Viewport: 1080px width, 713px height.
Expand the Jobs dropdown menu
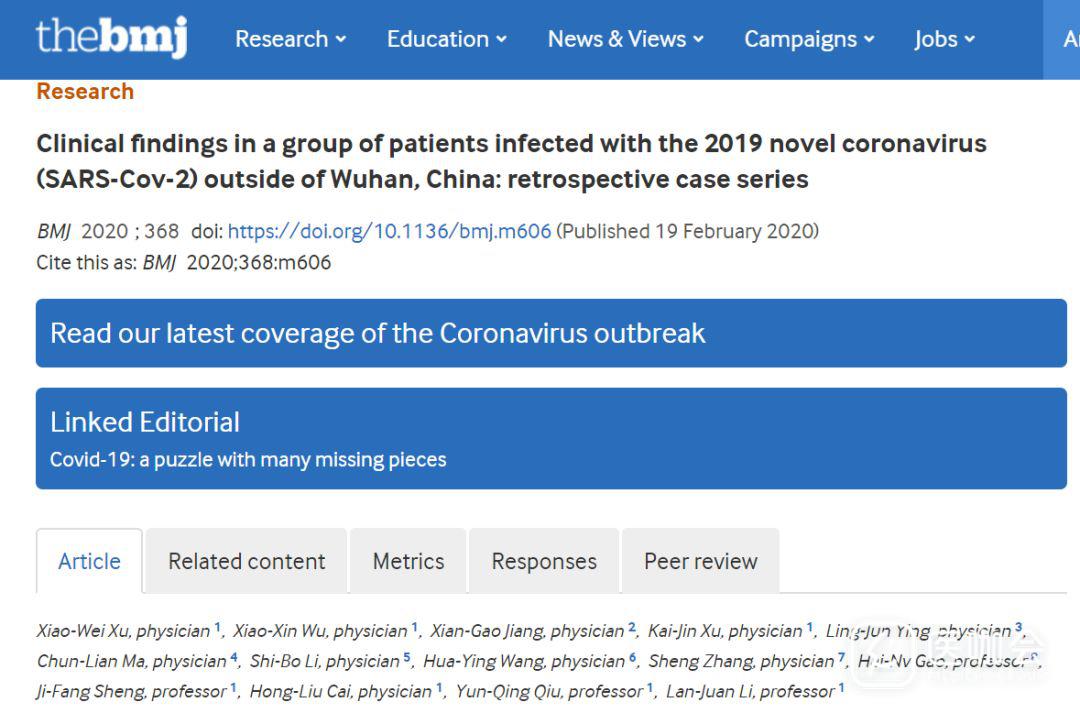pyautogui.click(x=944, y=39)
